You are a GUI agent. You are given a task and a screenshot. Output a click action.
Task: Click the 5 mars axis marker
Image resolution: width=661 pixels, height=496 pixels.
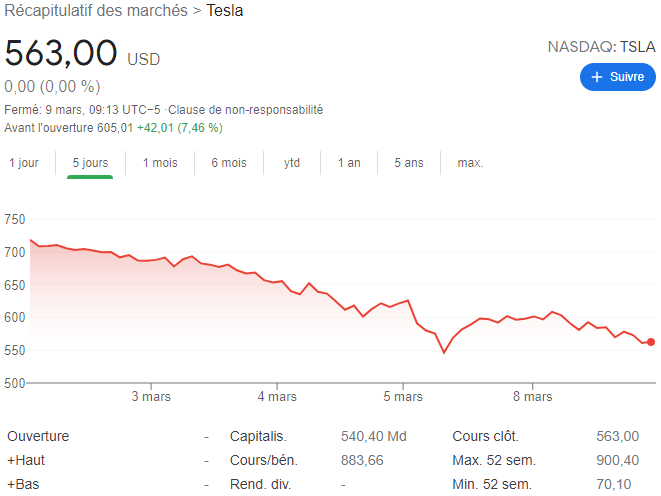tap(403, 397)
